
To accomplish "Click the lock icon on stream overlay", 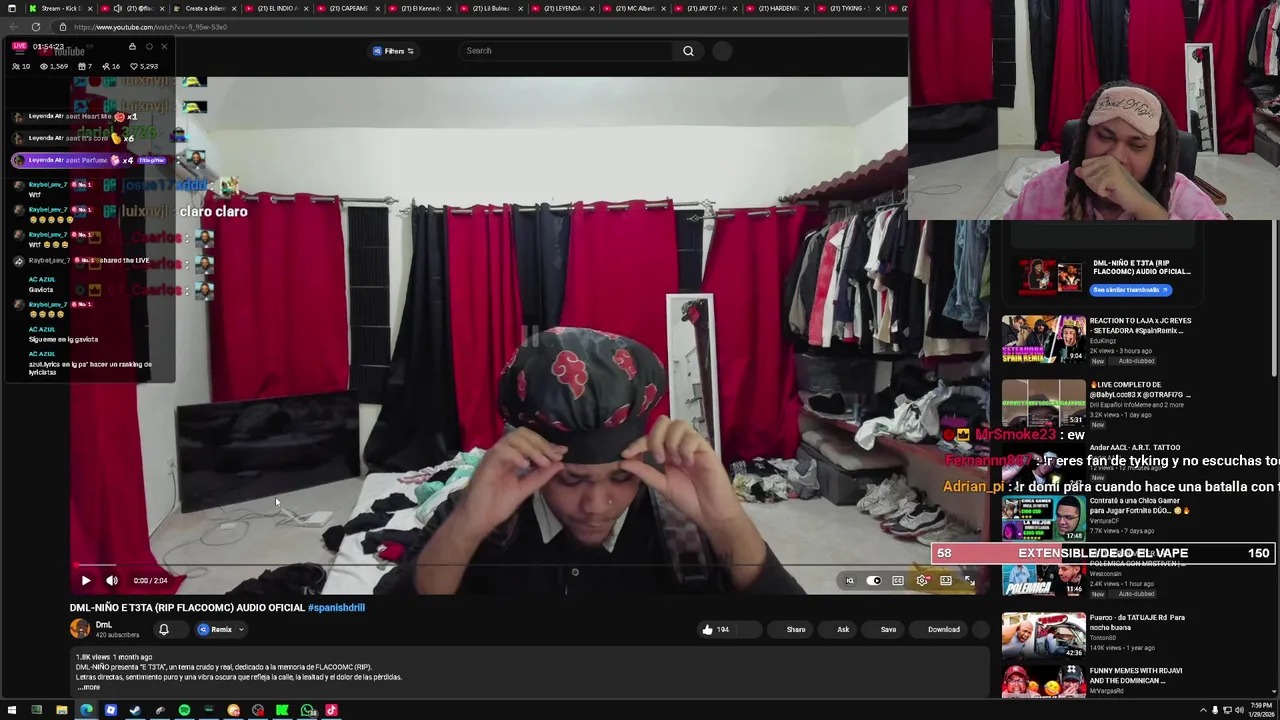I will pos(132,46).
